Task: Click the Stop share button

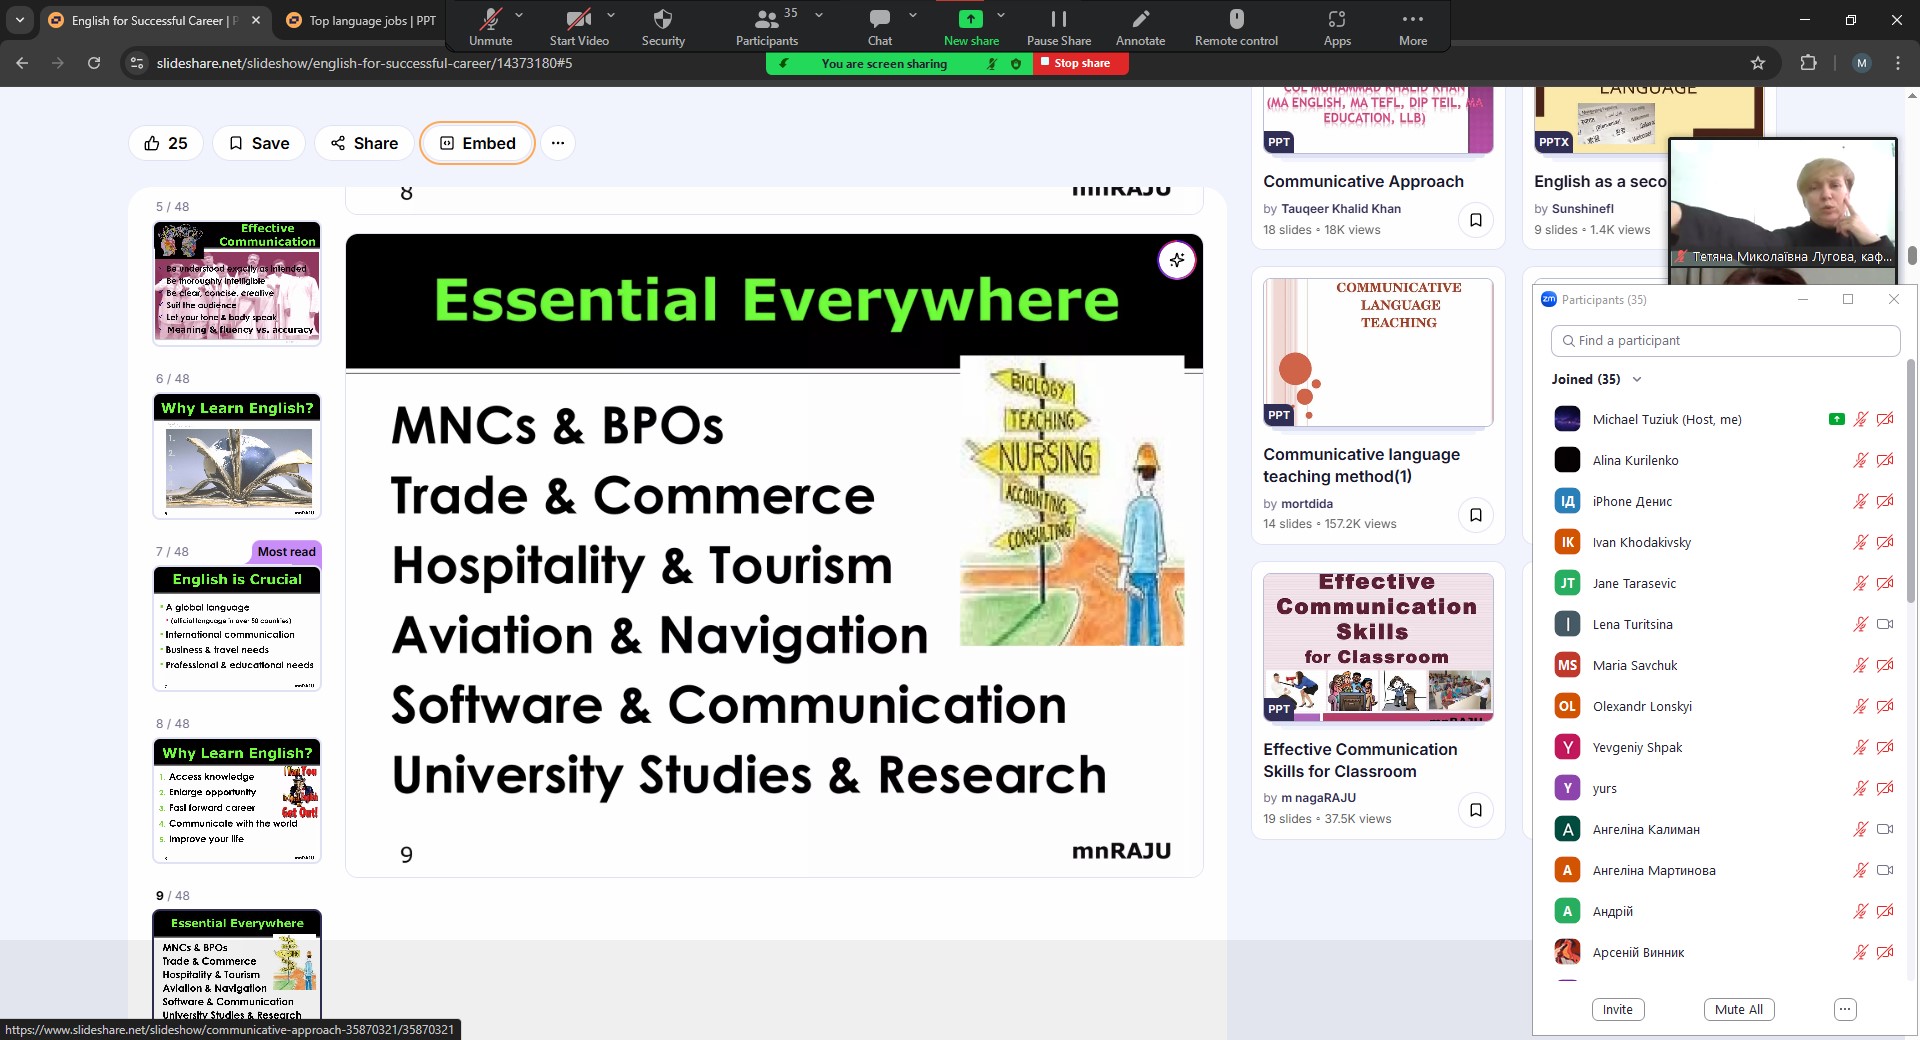Action: tap(1081, 63)
